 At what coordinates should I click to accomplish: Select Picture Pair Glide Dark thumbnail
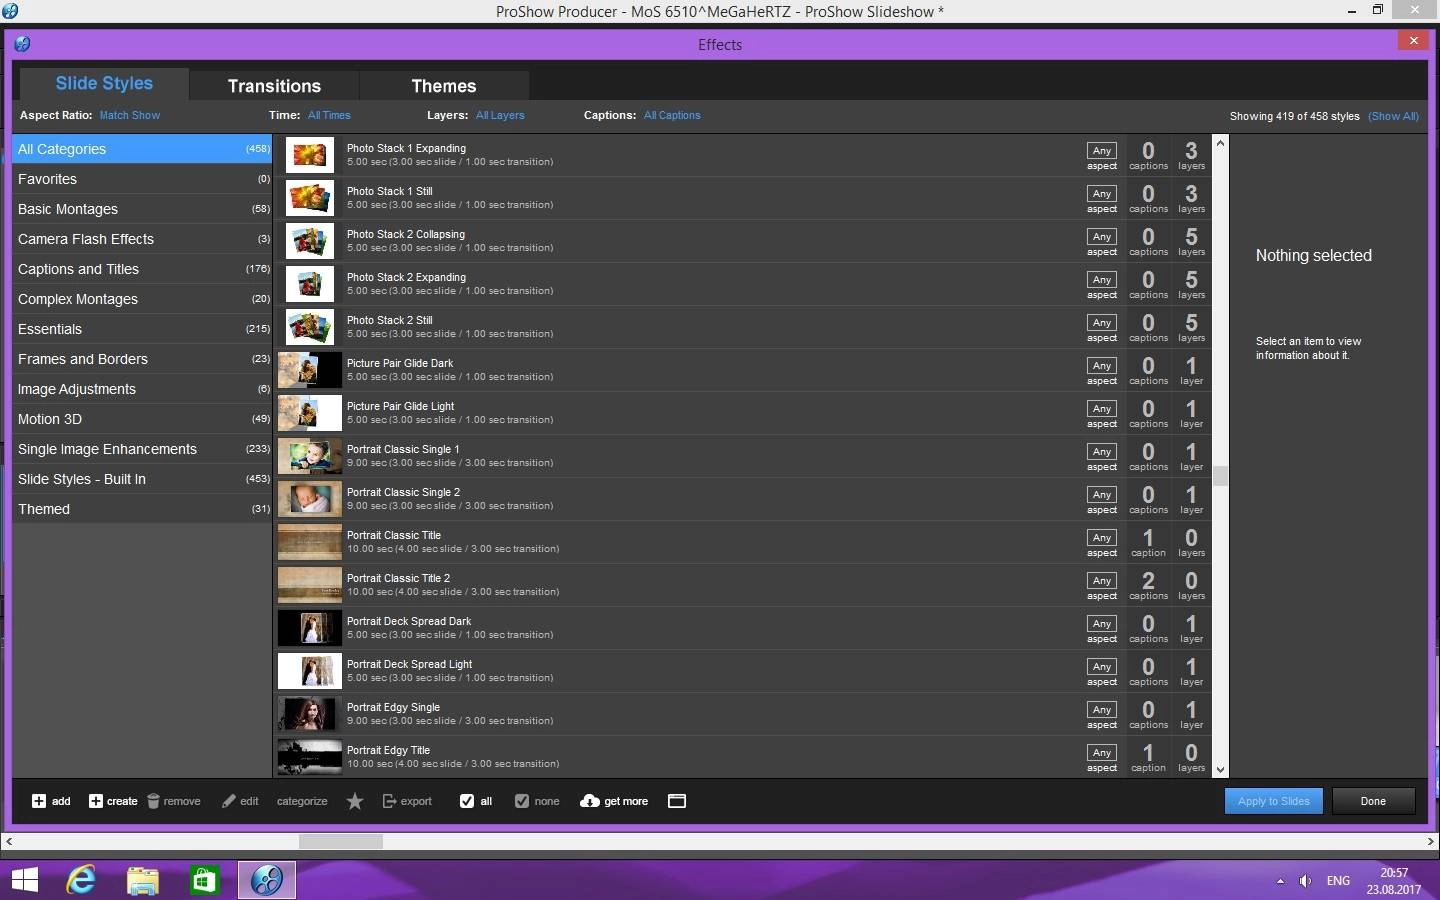coord(310,370)
